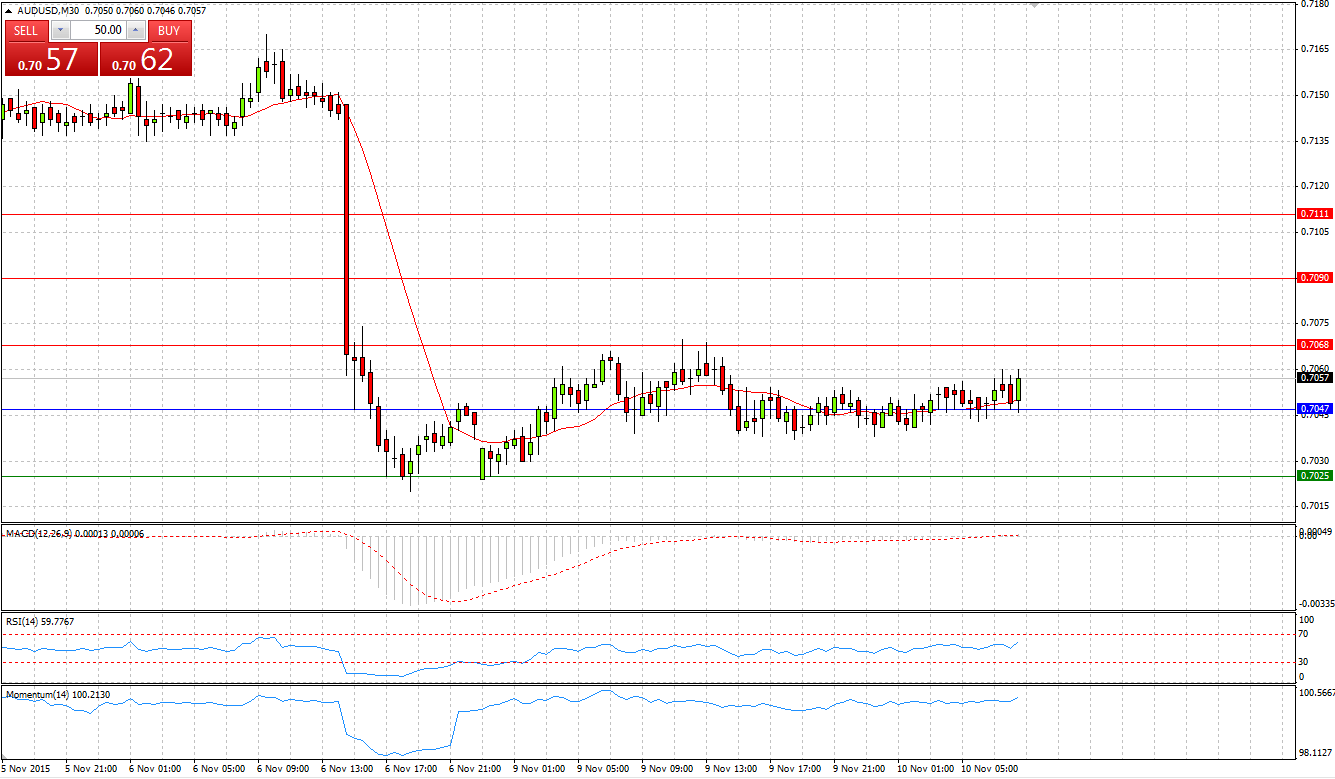Click the SELL button
Viewport: 1335px width, 779px height.
tap(26, 30)
